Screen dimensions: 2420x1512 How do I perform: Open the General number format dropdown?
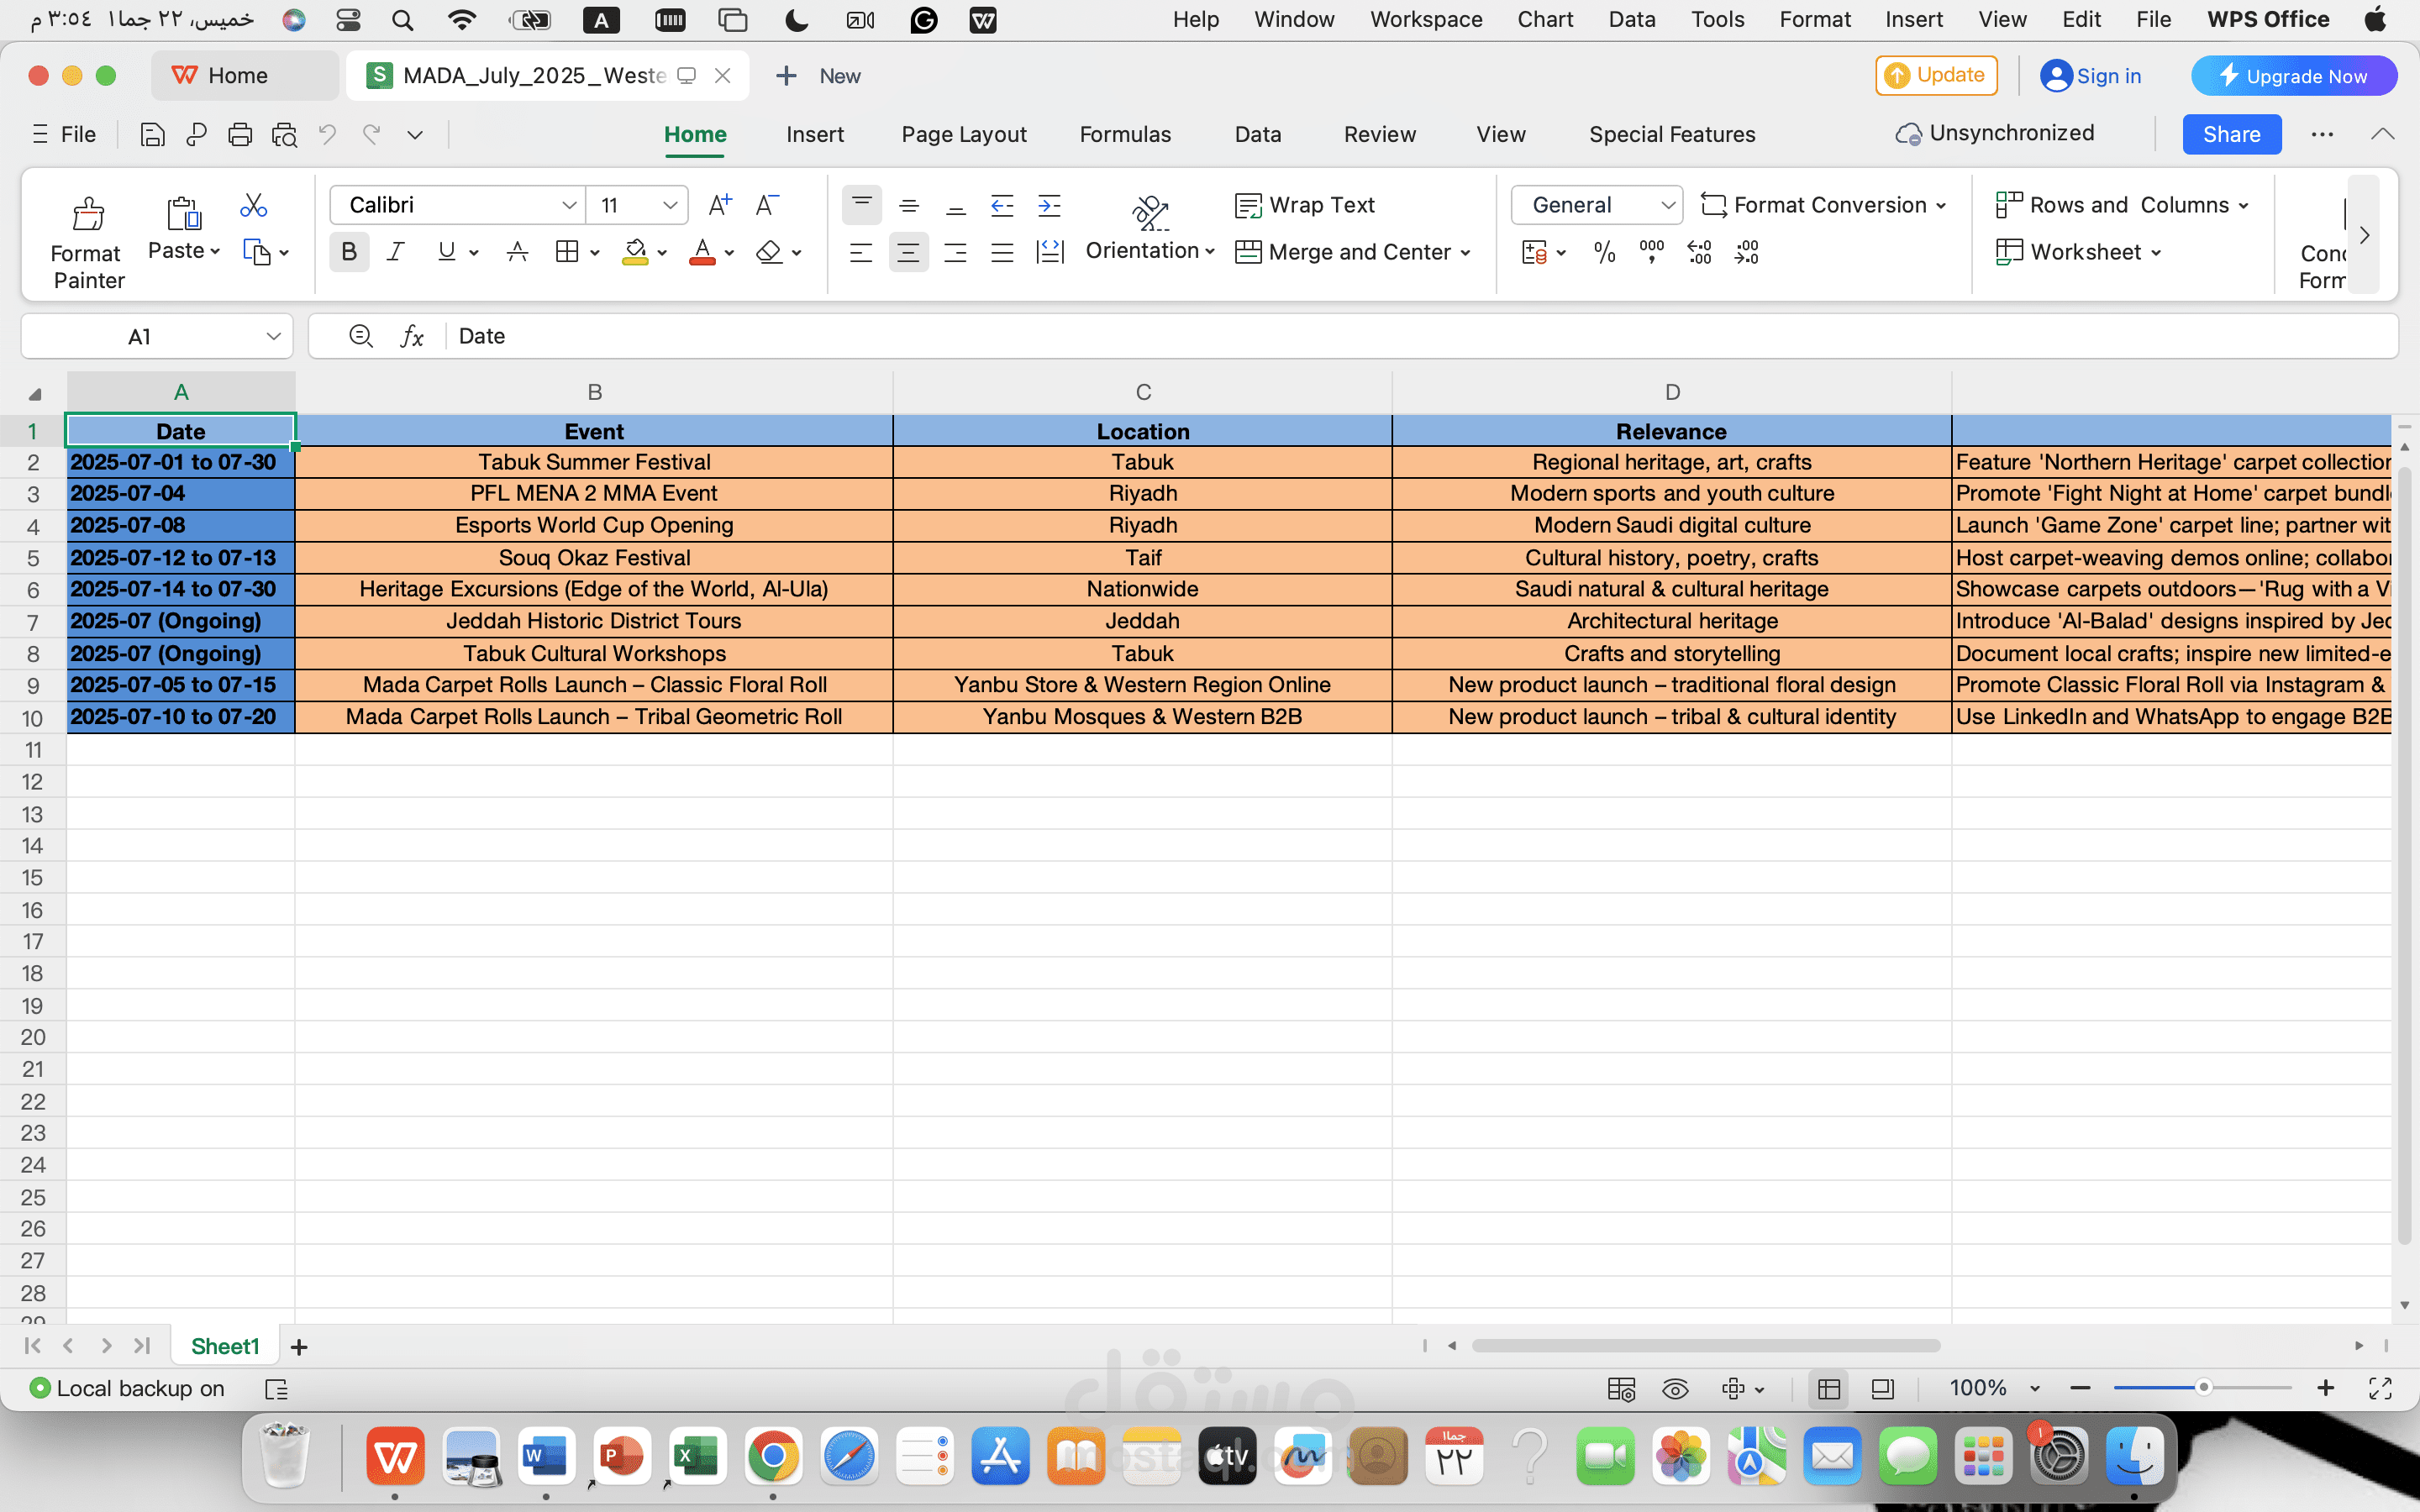[x=1667, y=205]
